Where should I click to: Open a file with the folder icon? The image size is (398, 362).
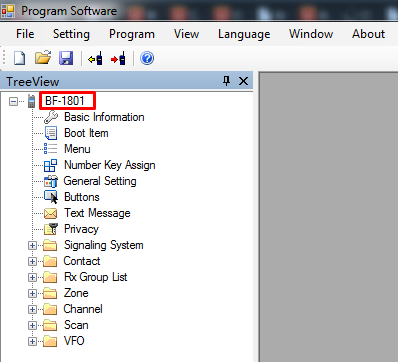(x=43, y=58)
